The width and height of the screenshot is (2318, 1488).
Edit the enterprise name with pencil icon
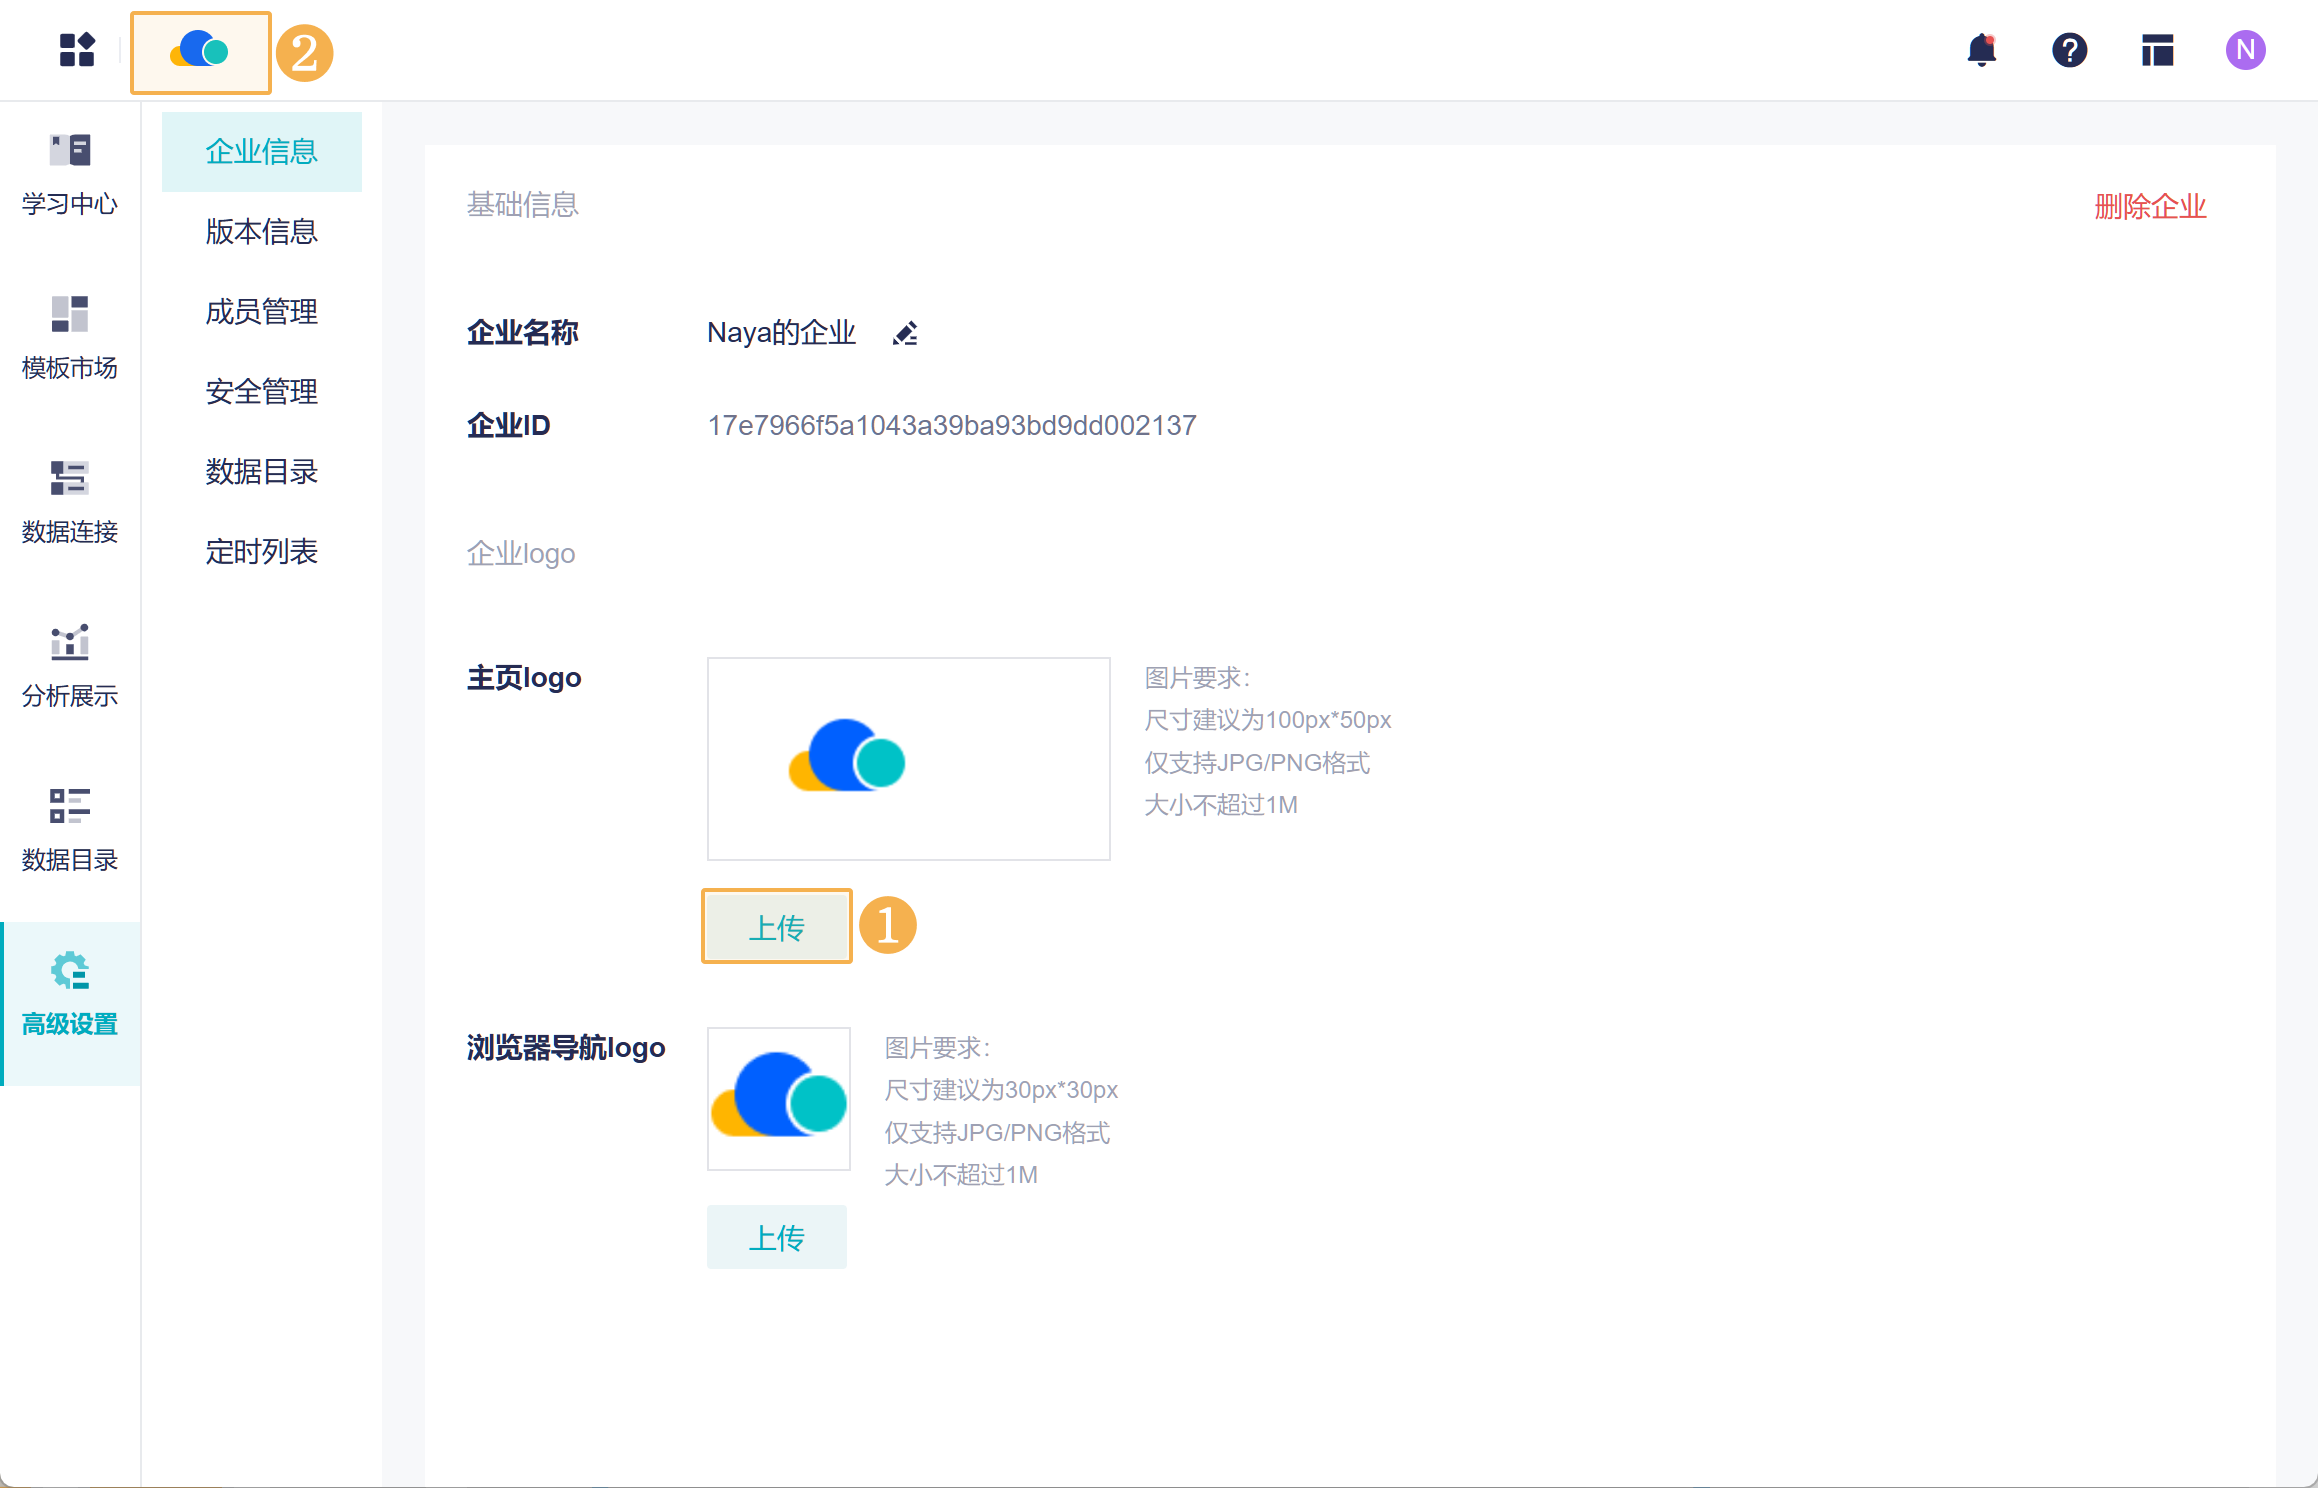pyautogui.click(x=905, y=333)
